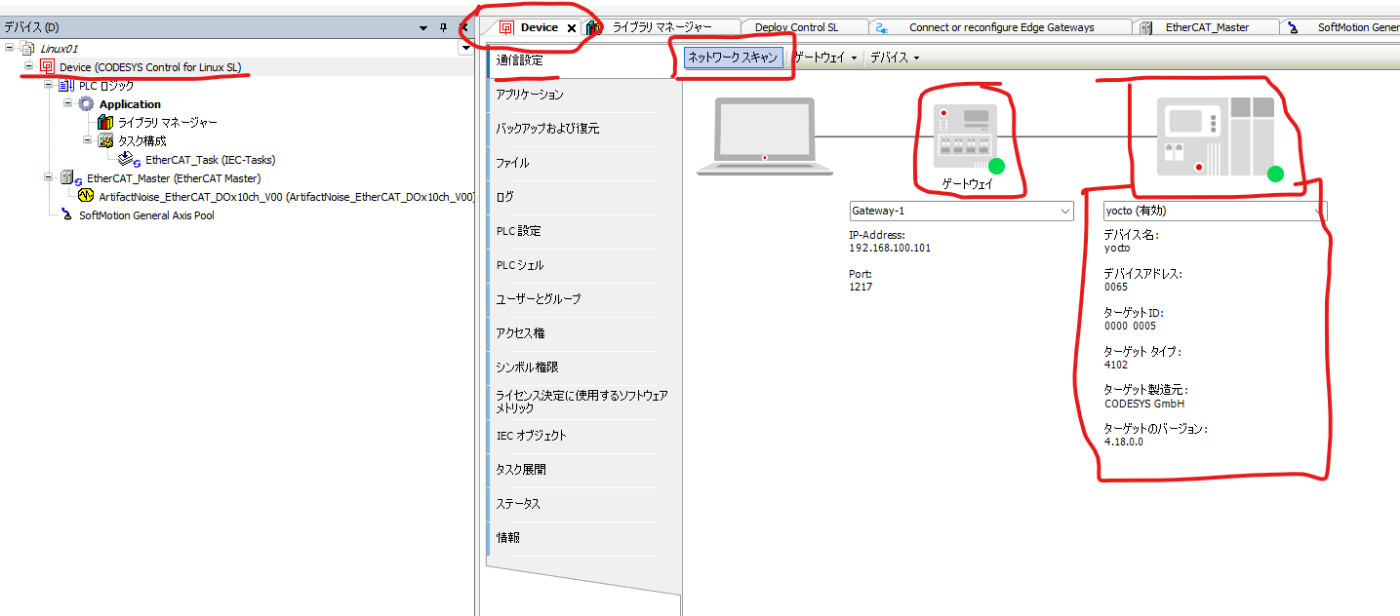Screen dimensions: 1400x616
Task: Switch to the EtherCAT_Master tab
Action: tap(1207, 27)
